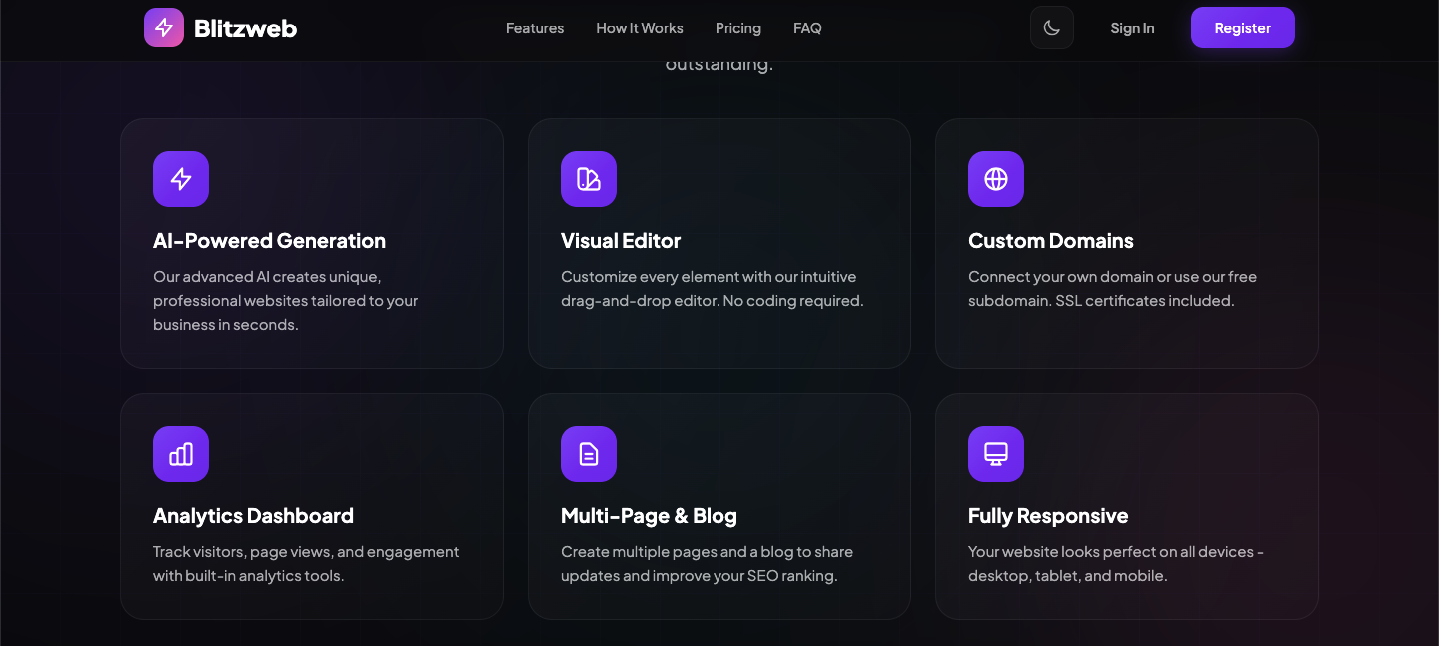Click the Analytics Dashboard card
Image resolution: width=1439 pixels, height=646 pixels.
311,506
